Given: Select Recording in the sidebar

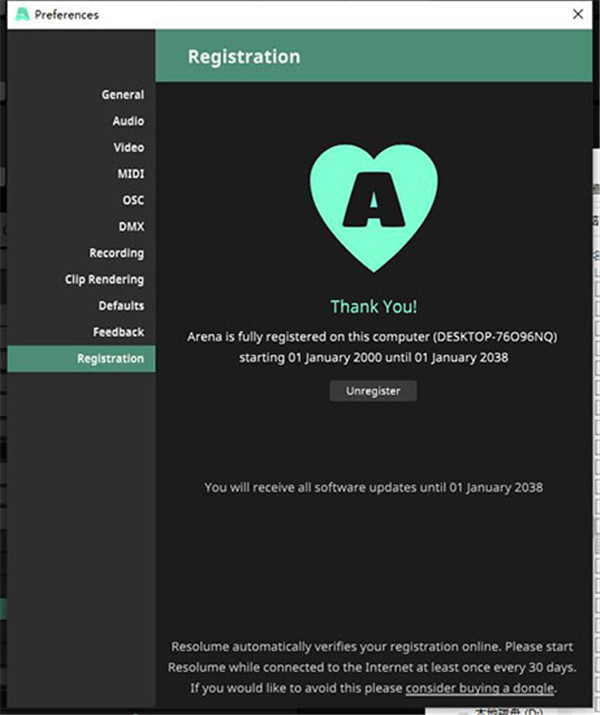Looking at the screenshot, I should pyautogui.click(x=116, y=253).
